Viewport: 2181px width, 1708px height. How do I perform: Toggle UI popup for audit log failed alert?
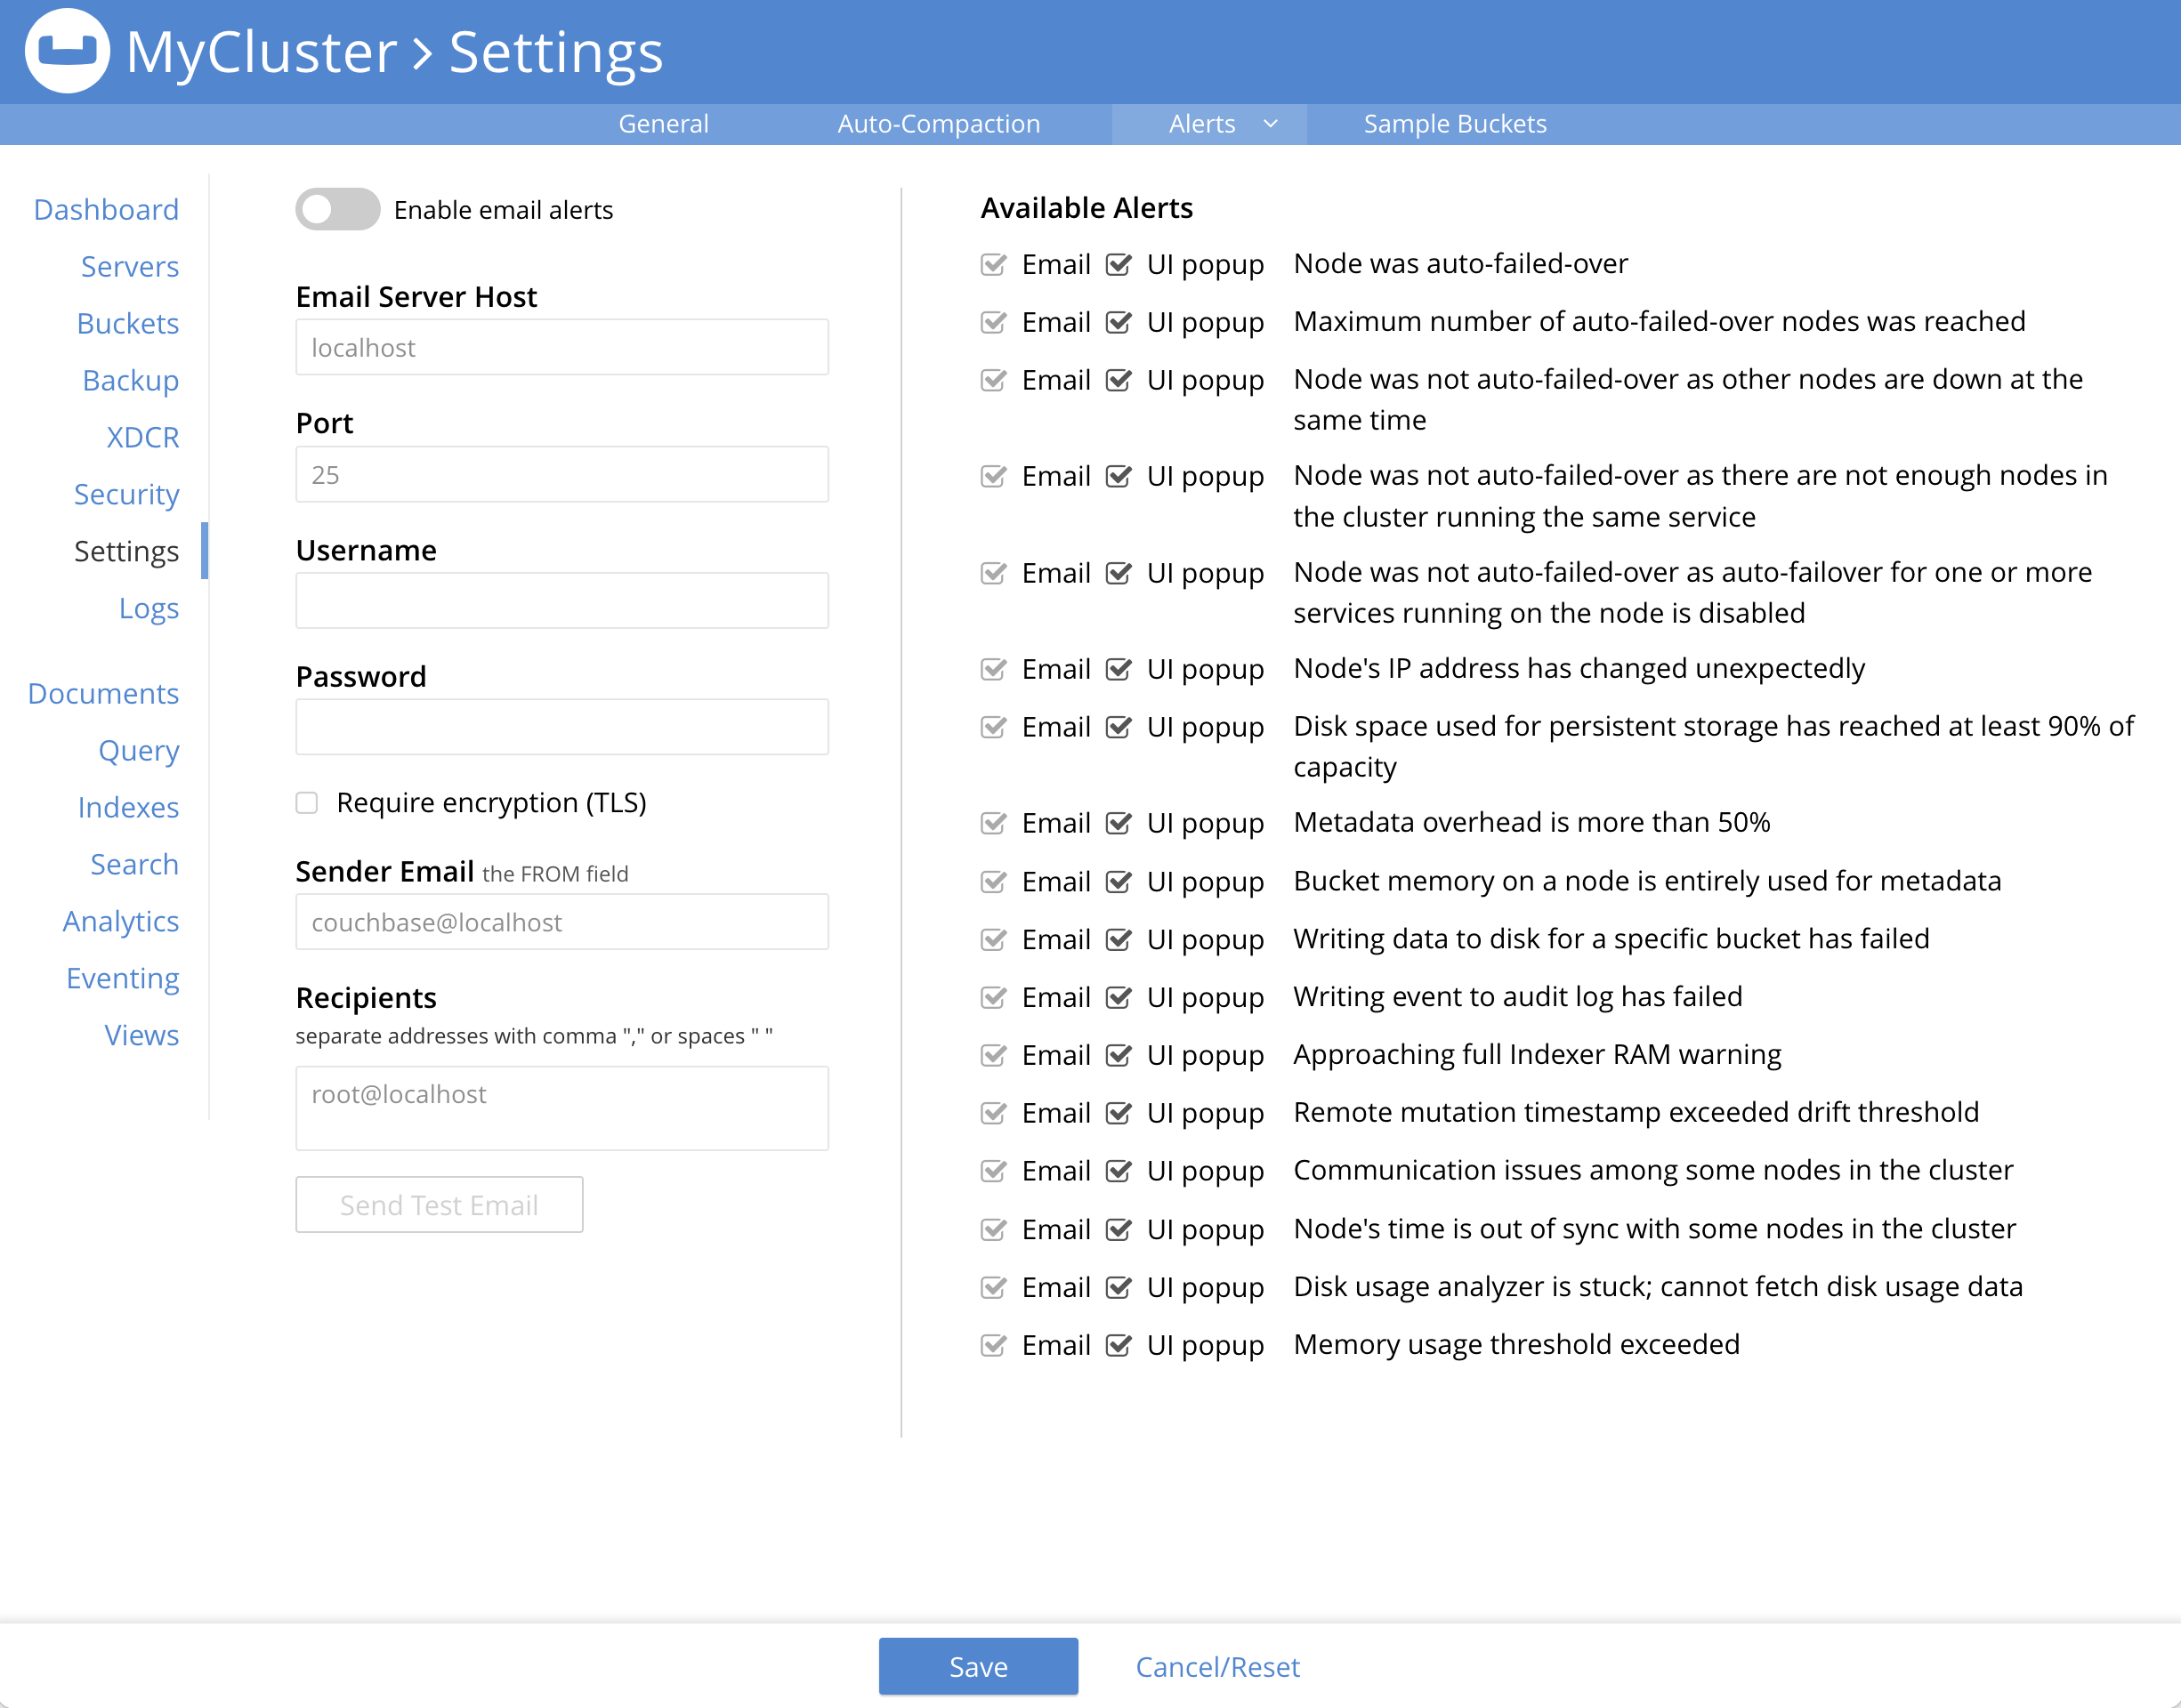click(1119, 998)
